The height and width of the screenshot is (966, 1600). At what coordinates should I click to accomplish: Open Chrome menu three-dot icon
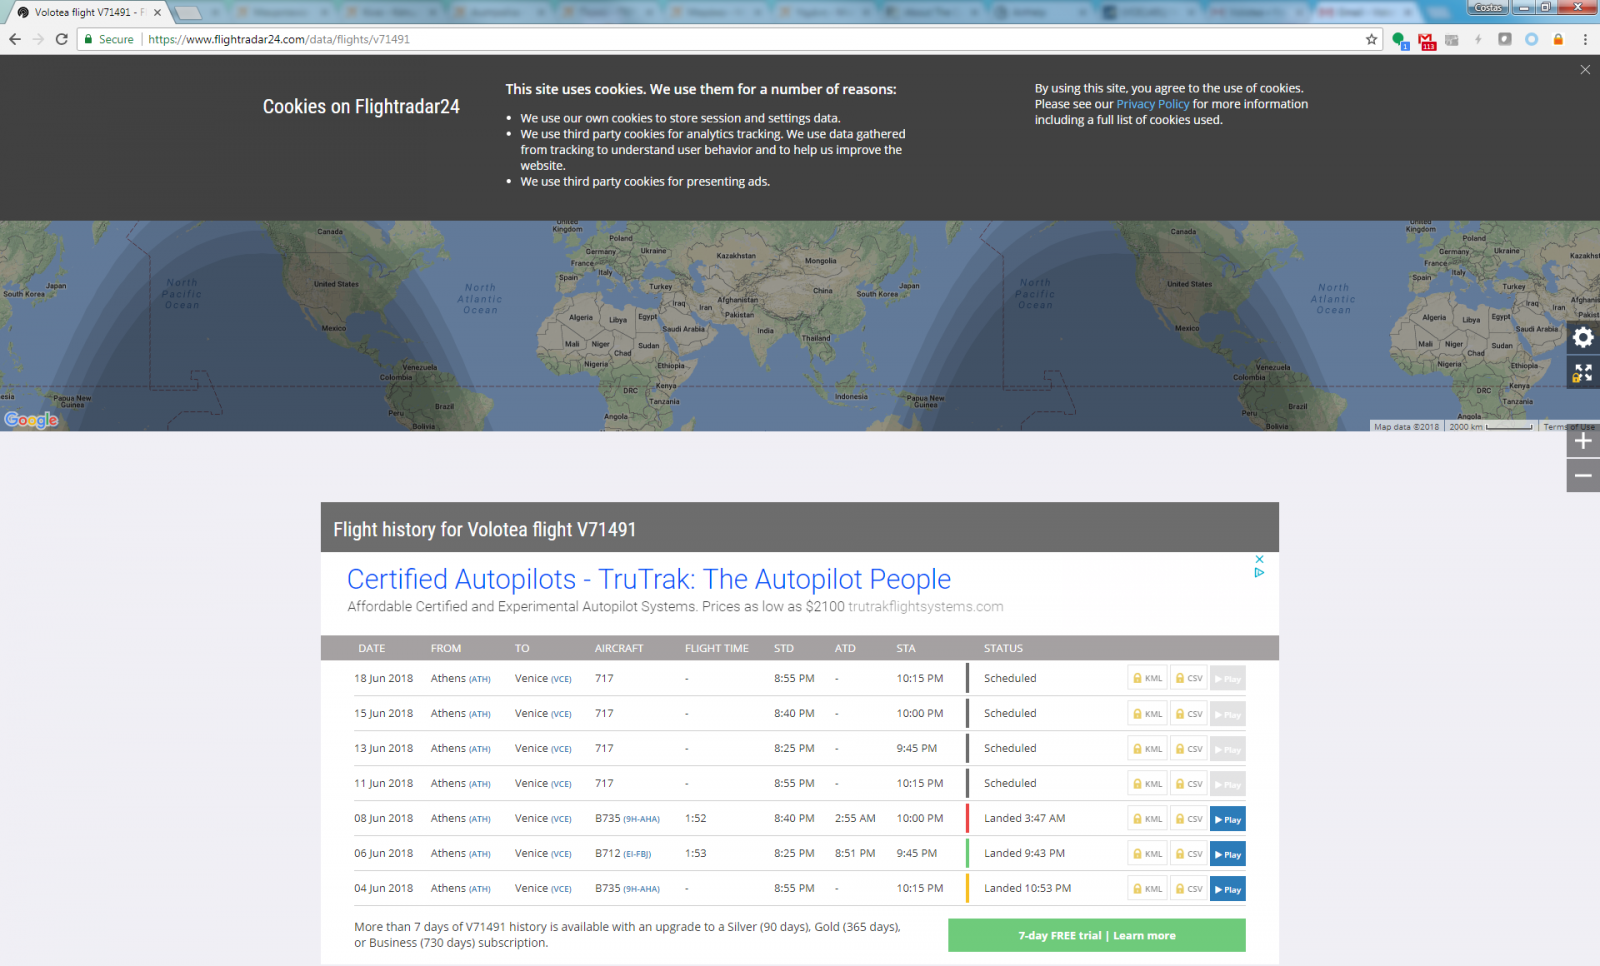(1585, 39)
